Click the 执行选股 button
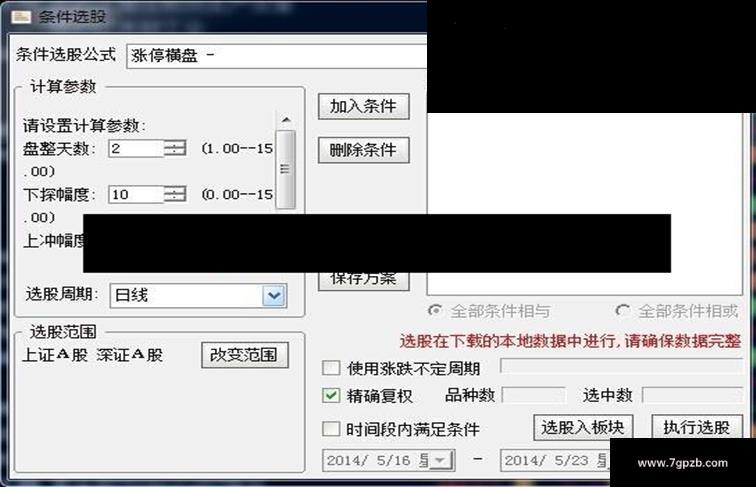This screenshot has width=756, height=487. coord(697,427)
